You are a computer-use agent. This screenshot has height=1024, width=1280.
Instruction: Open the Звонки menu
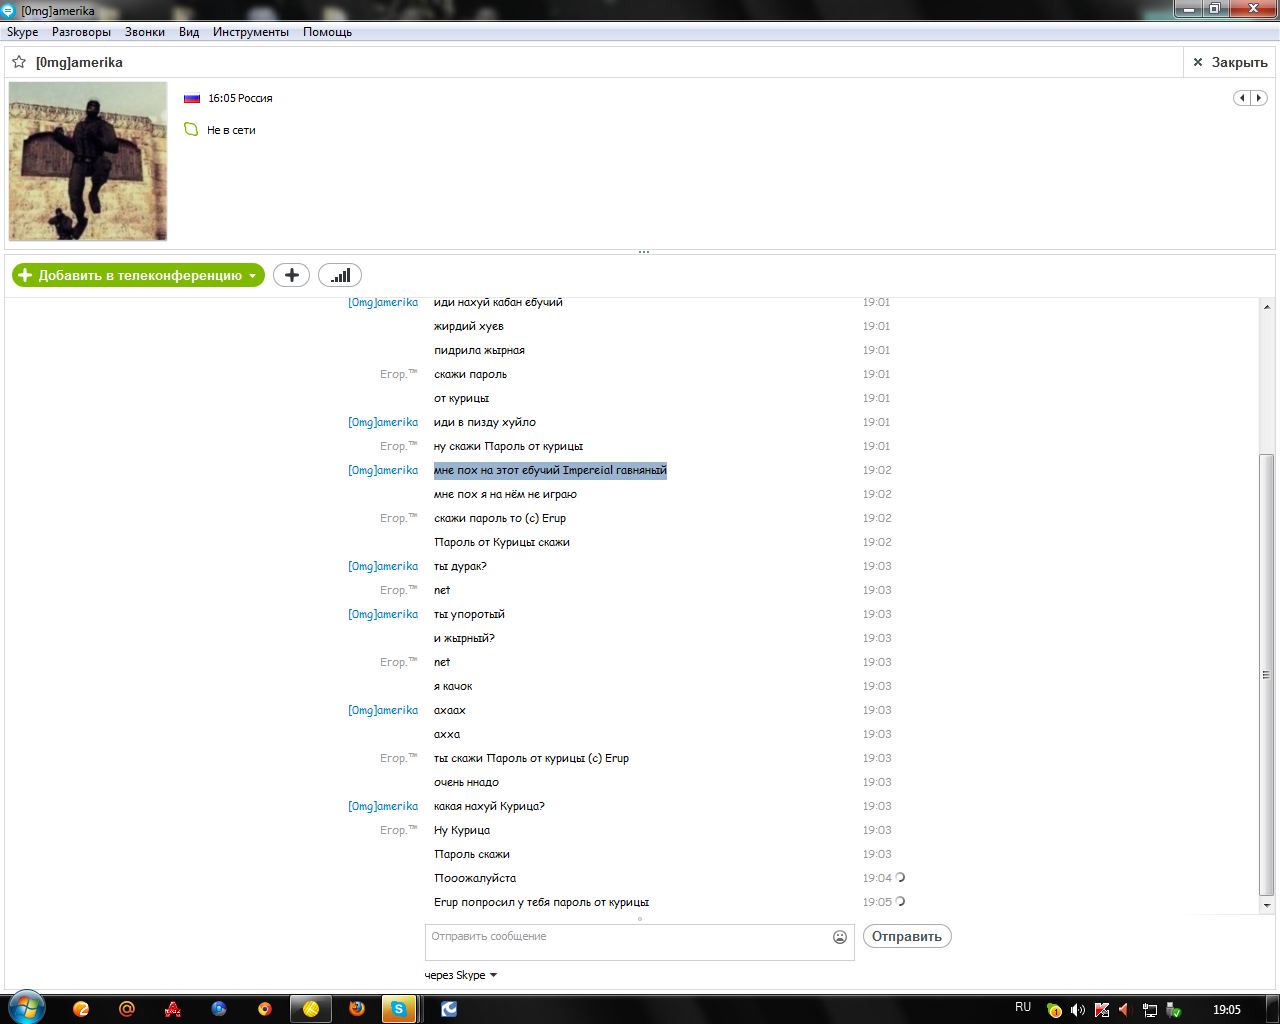[x=145, y=32]
